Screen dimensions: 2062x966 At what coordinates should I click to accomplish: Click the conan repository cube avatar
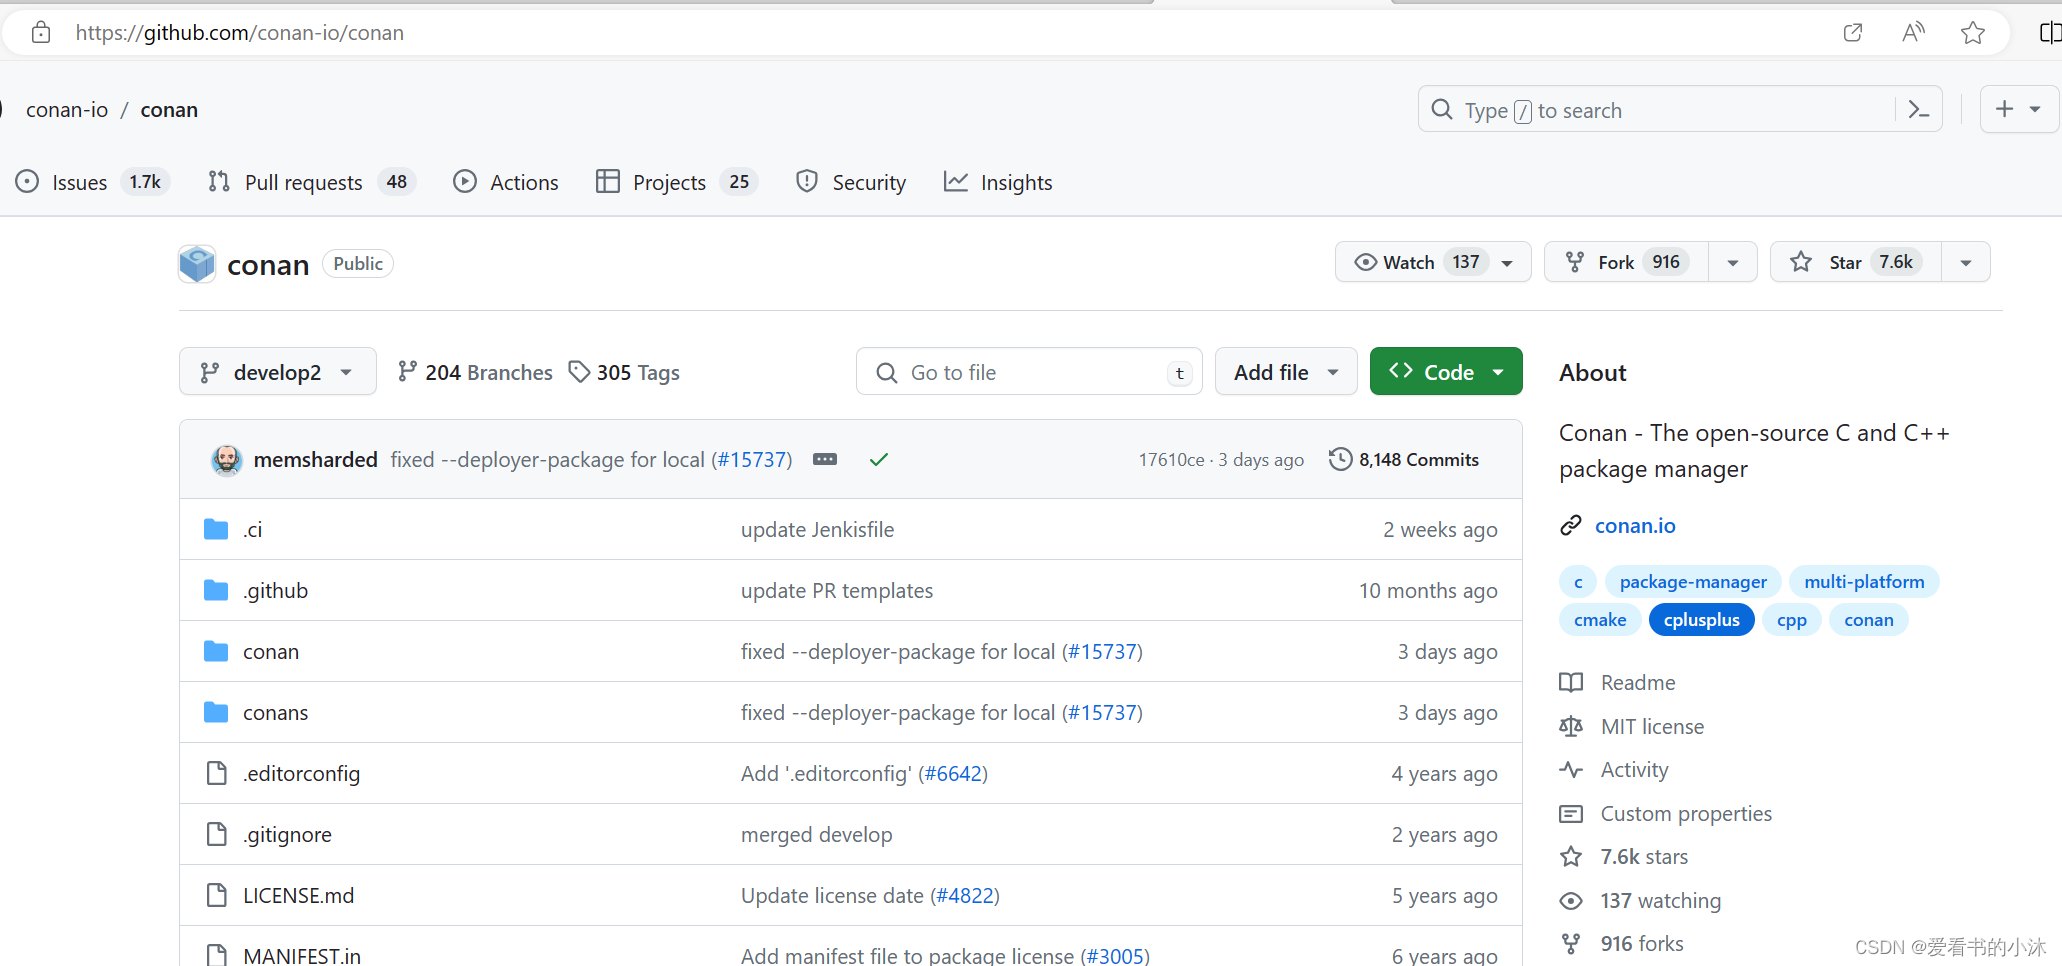coord(197,264)
